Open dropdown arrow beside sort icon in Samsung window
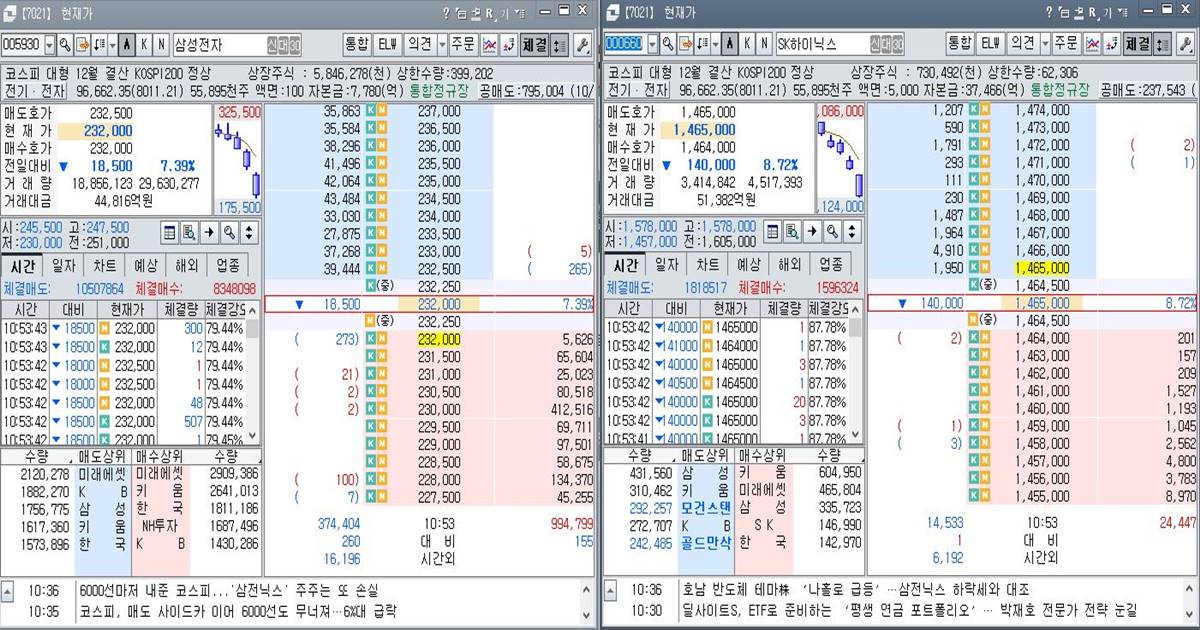 coord(113,45)
